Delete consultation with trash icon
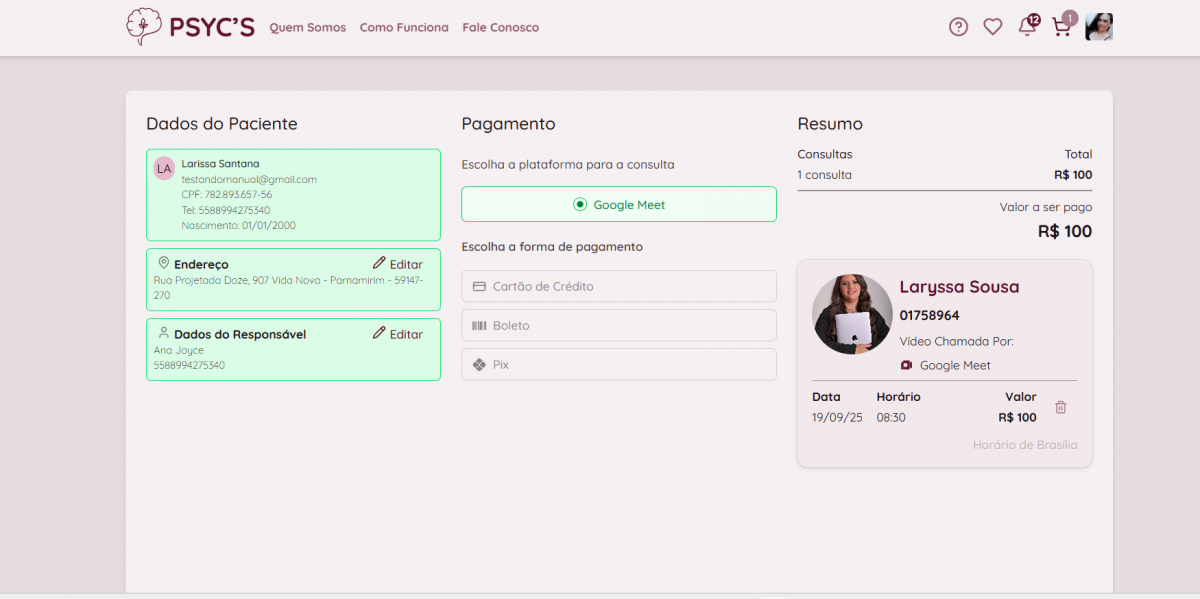 (1061, 407)
